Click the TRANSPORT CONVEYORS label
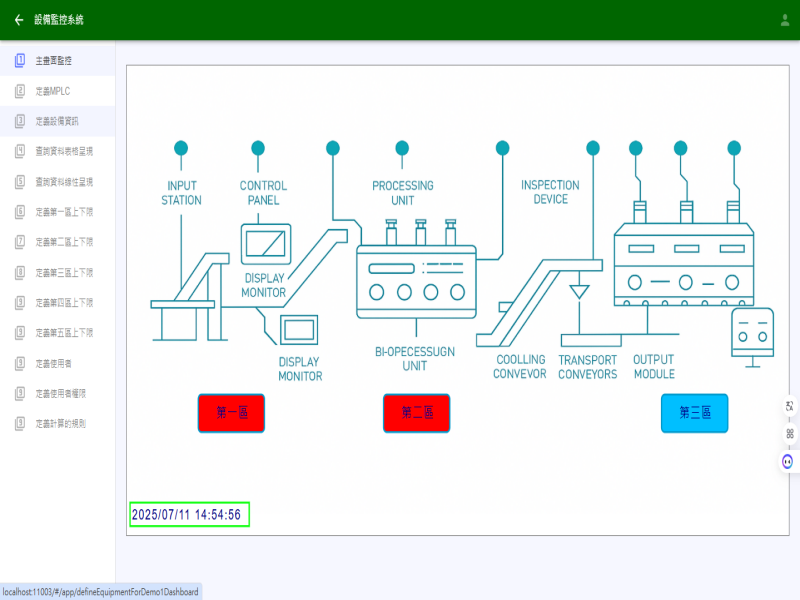This screenshot has height=600, width=800. pyautogui.click(x=588, y=367)
